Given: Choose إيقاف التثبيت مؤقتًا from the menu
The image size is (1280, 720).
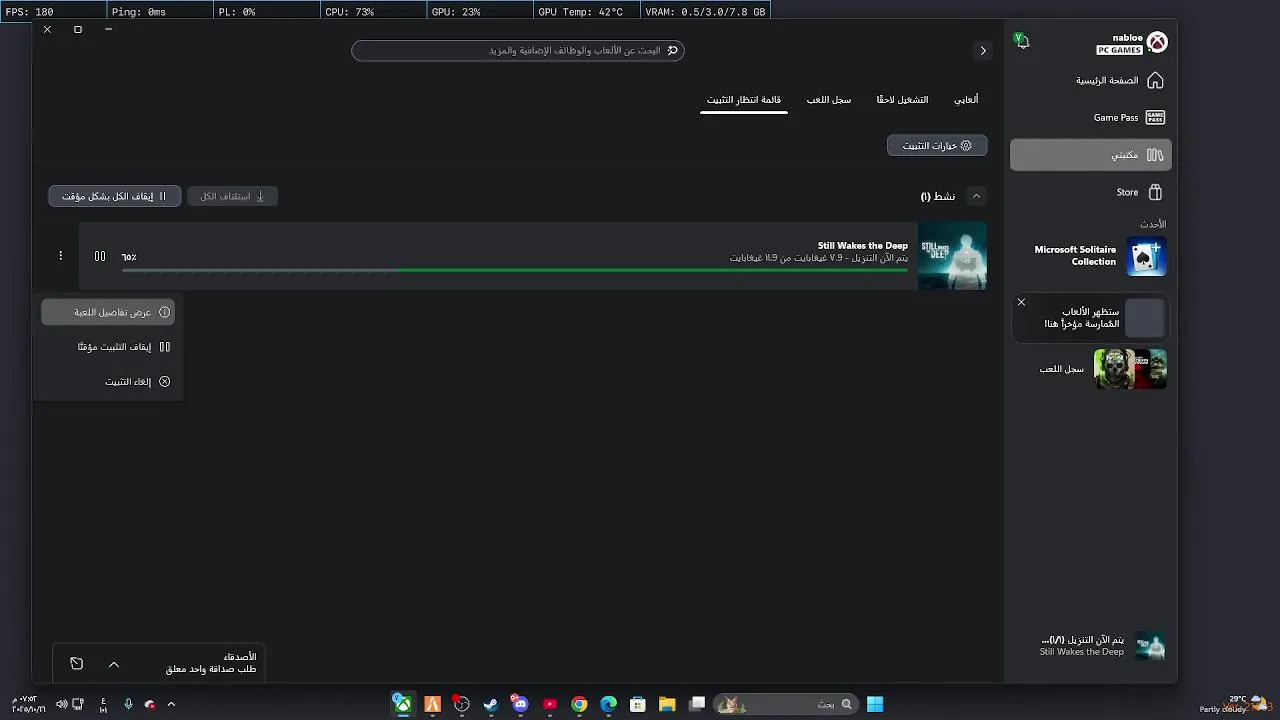Looking at the screenshot, I should coord(108,347).
